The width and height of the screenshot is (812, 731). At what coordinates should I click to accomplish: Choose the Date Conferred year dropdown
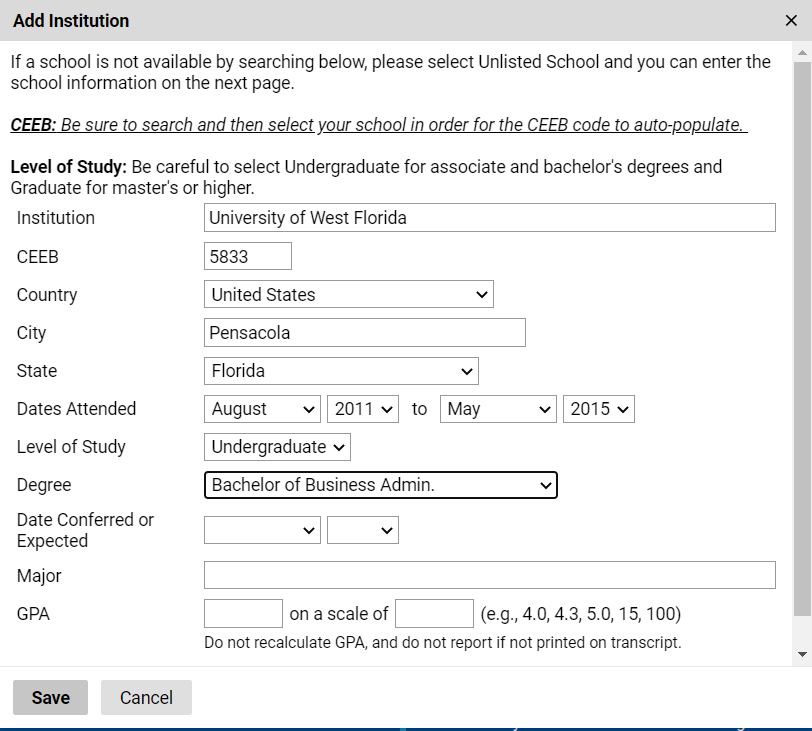pyautogui.click(x=362, y=530)
